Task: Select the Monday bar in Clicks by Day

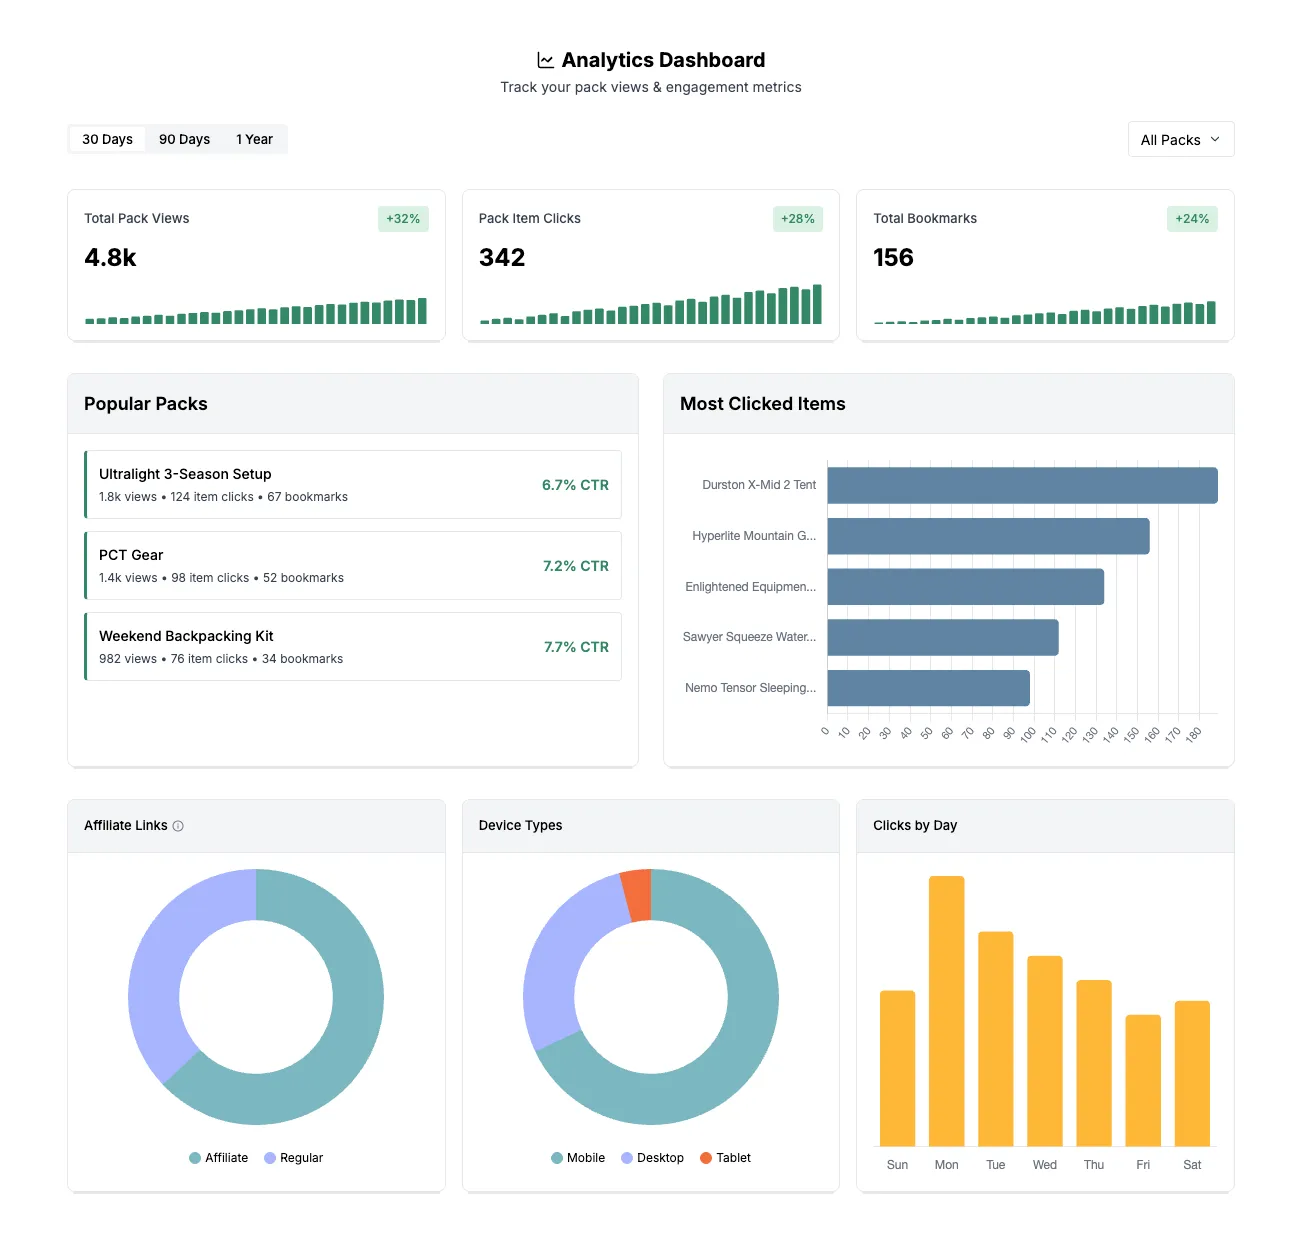Action: [x=946, y=1010]
